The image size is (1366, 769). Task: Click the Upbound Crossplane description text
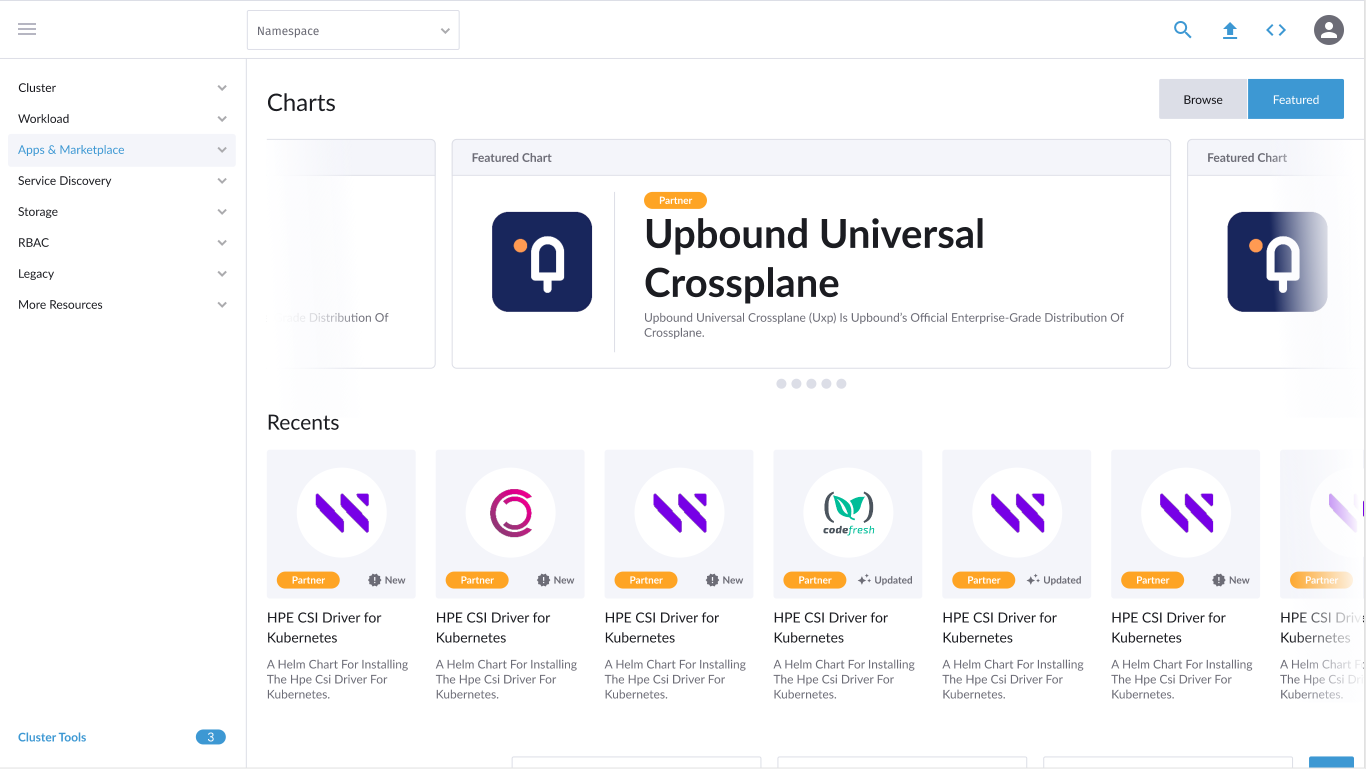pos(884,325)
